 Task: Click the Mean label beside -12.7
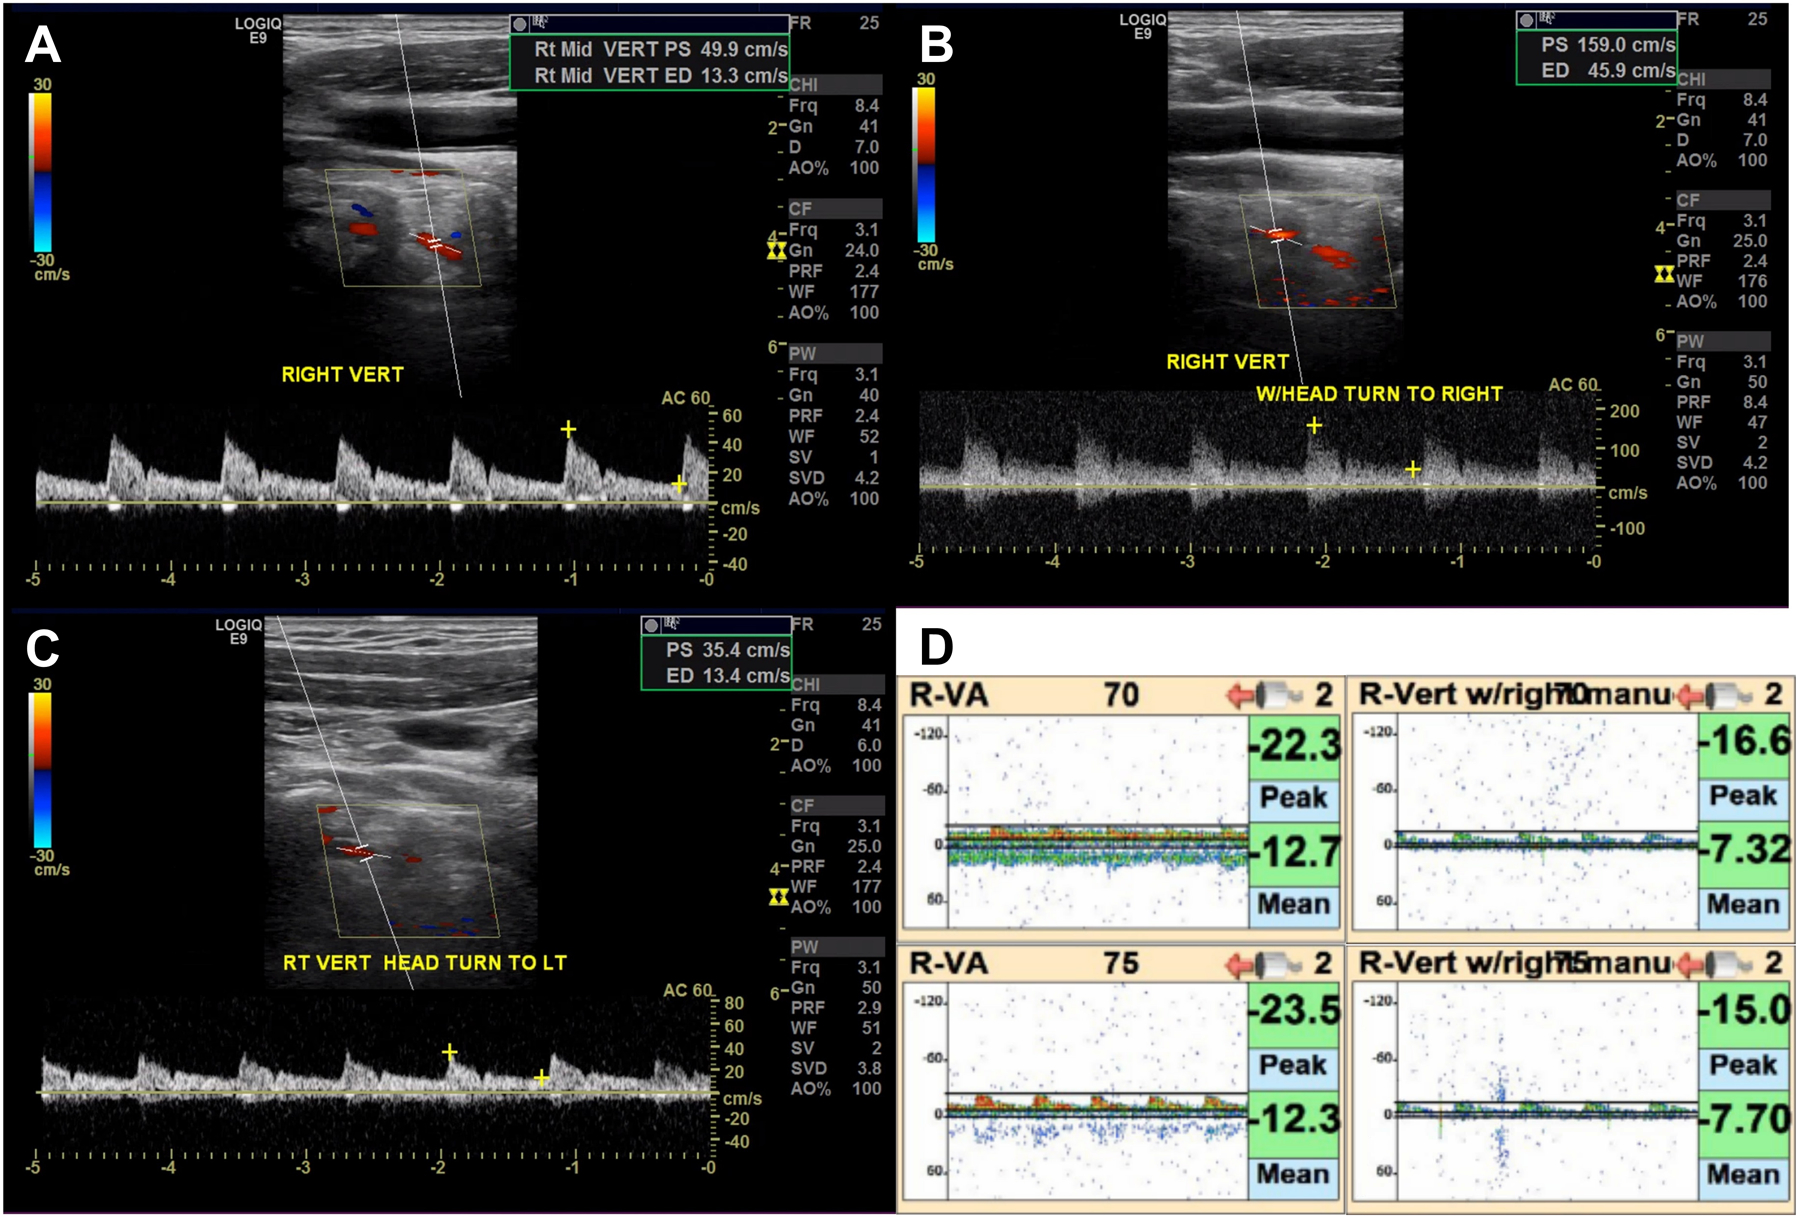click(1293, 904)
